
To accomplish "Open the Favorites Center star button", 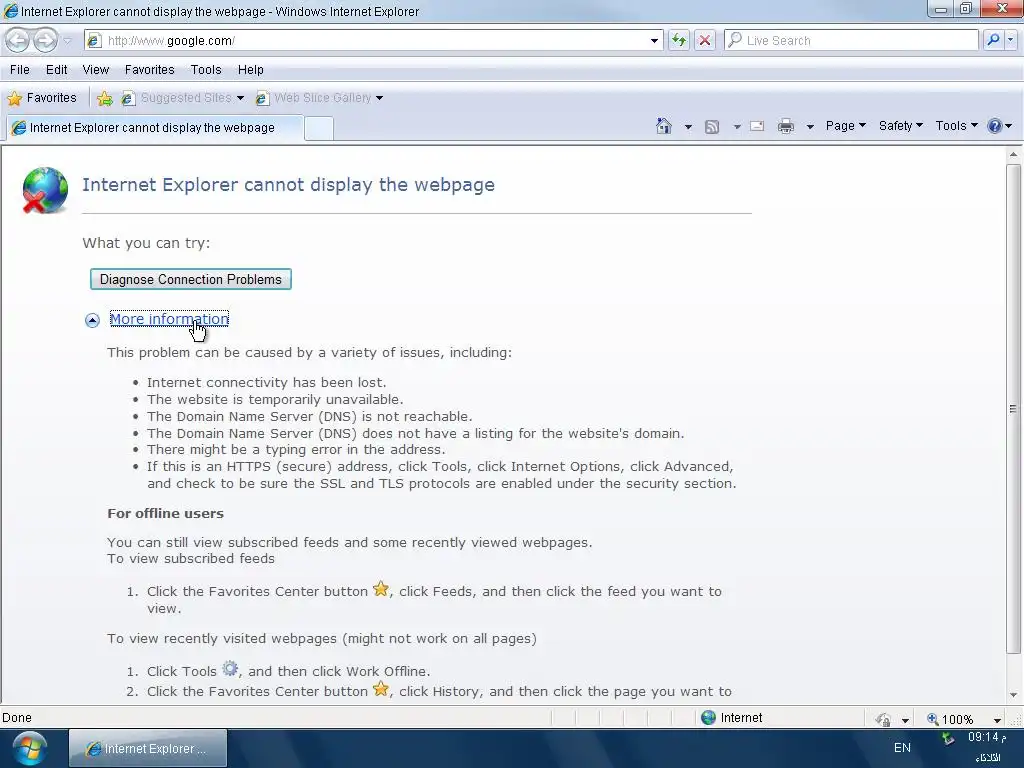I will [42, 98].
